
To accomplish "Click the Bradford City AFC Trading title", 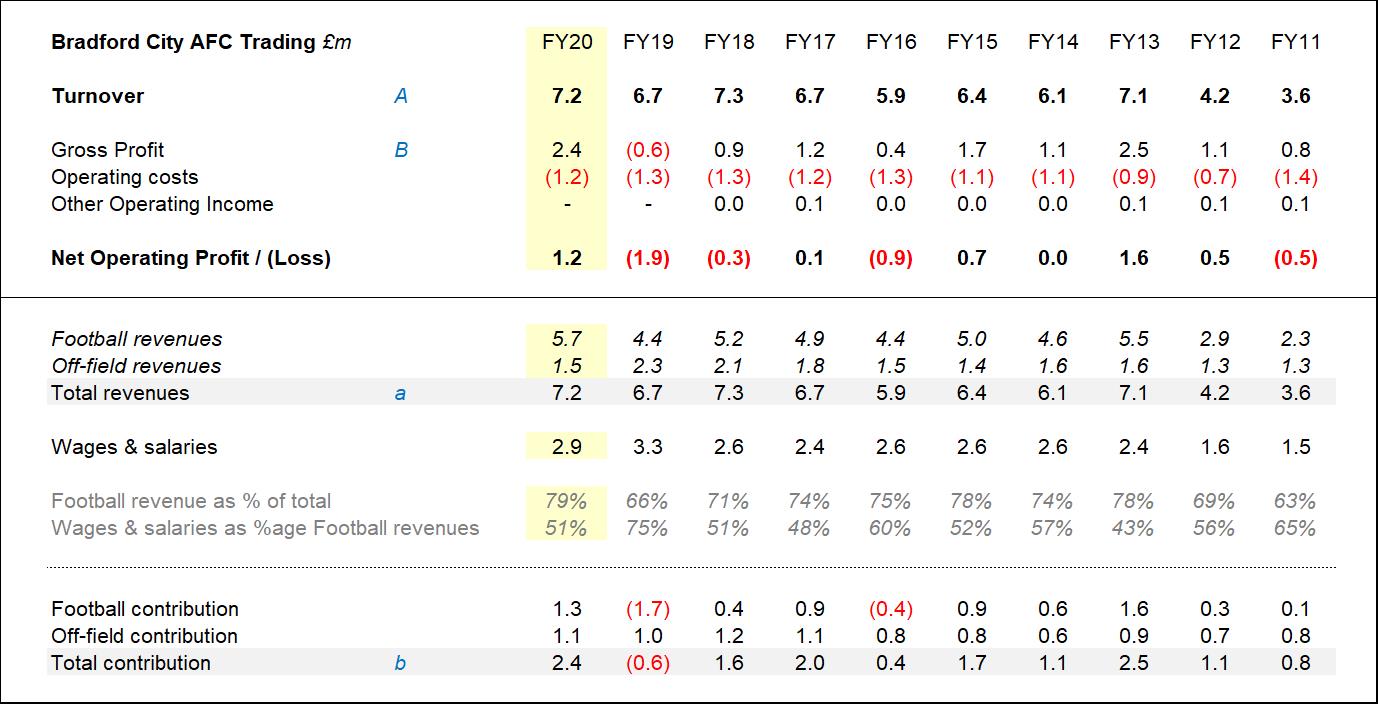I will 201,42.
